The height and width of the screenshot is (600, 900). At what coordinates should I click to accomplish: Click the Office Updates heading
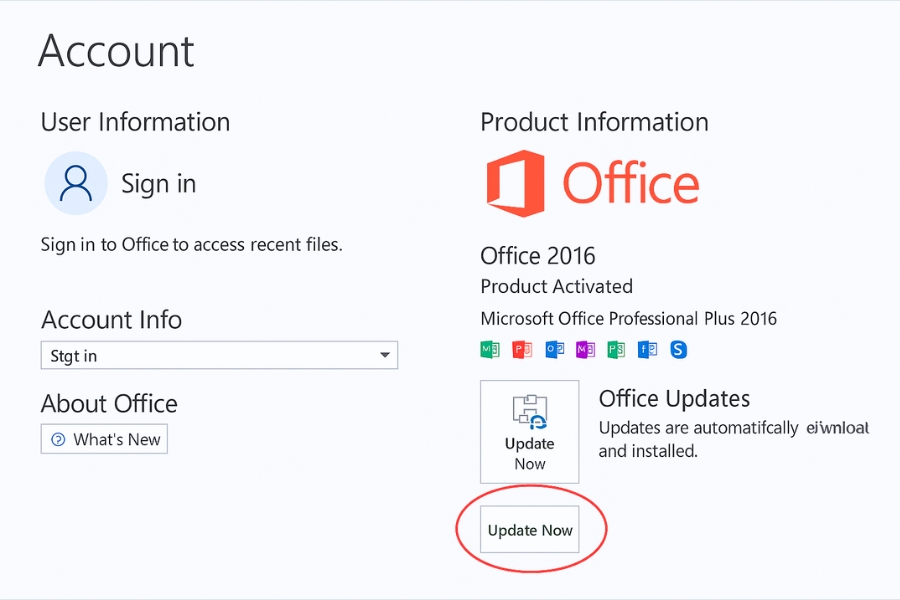coord(674,399)
